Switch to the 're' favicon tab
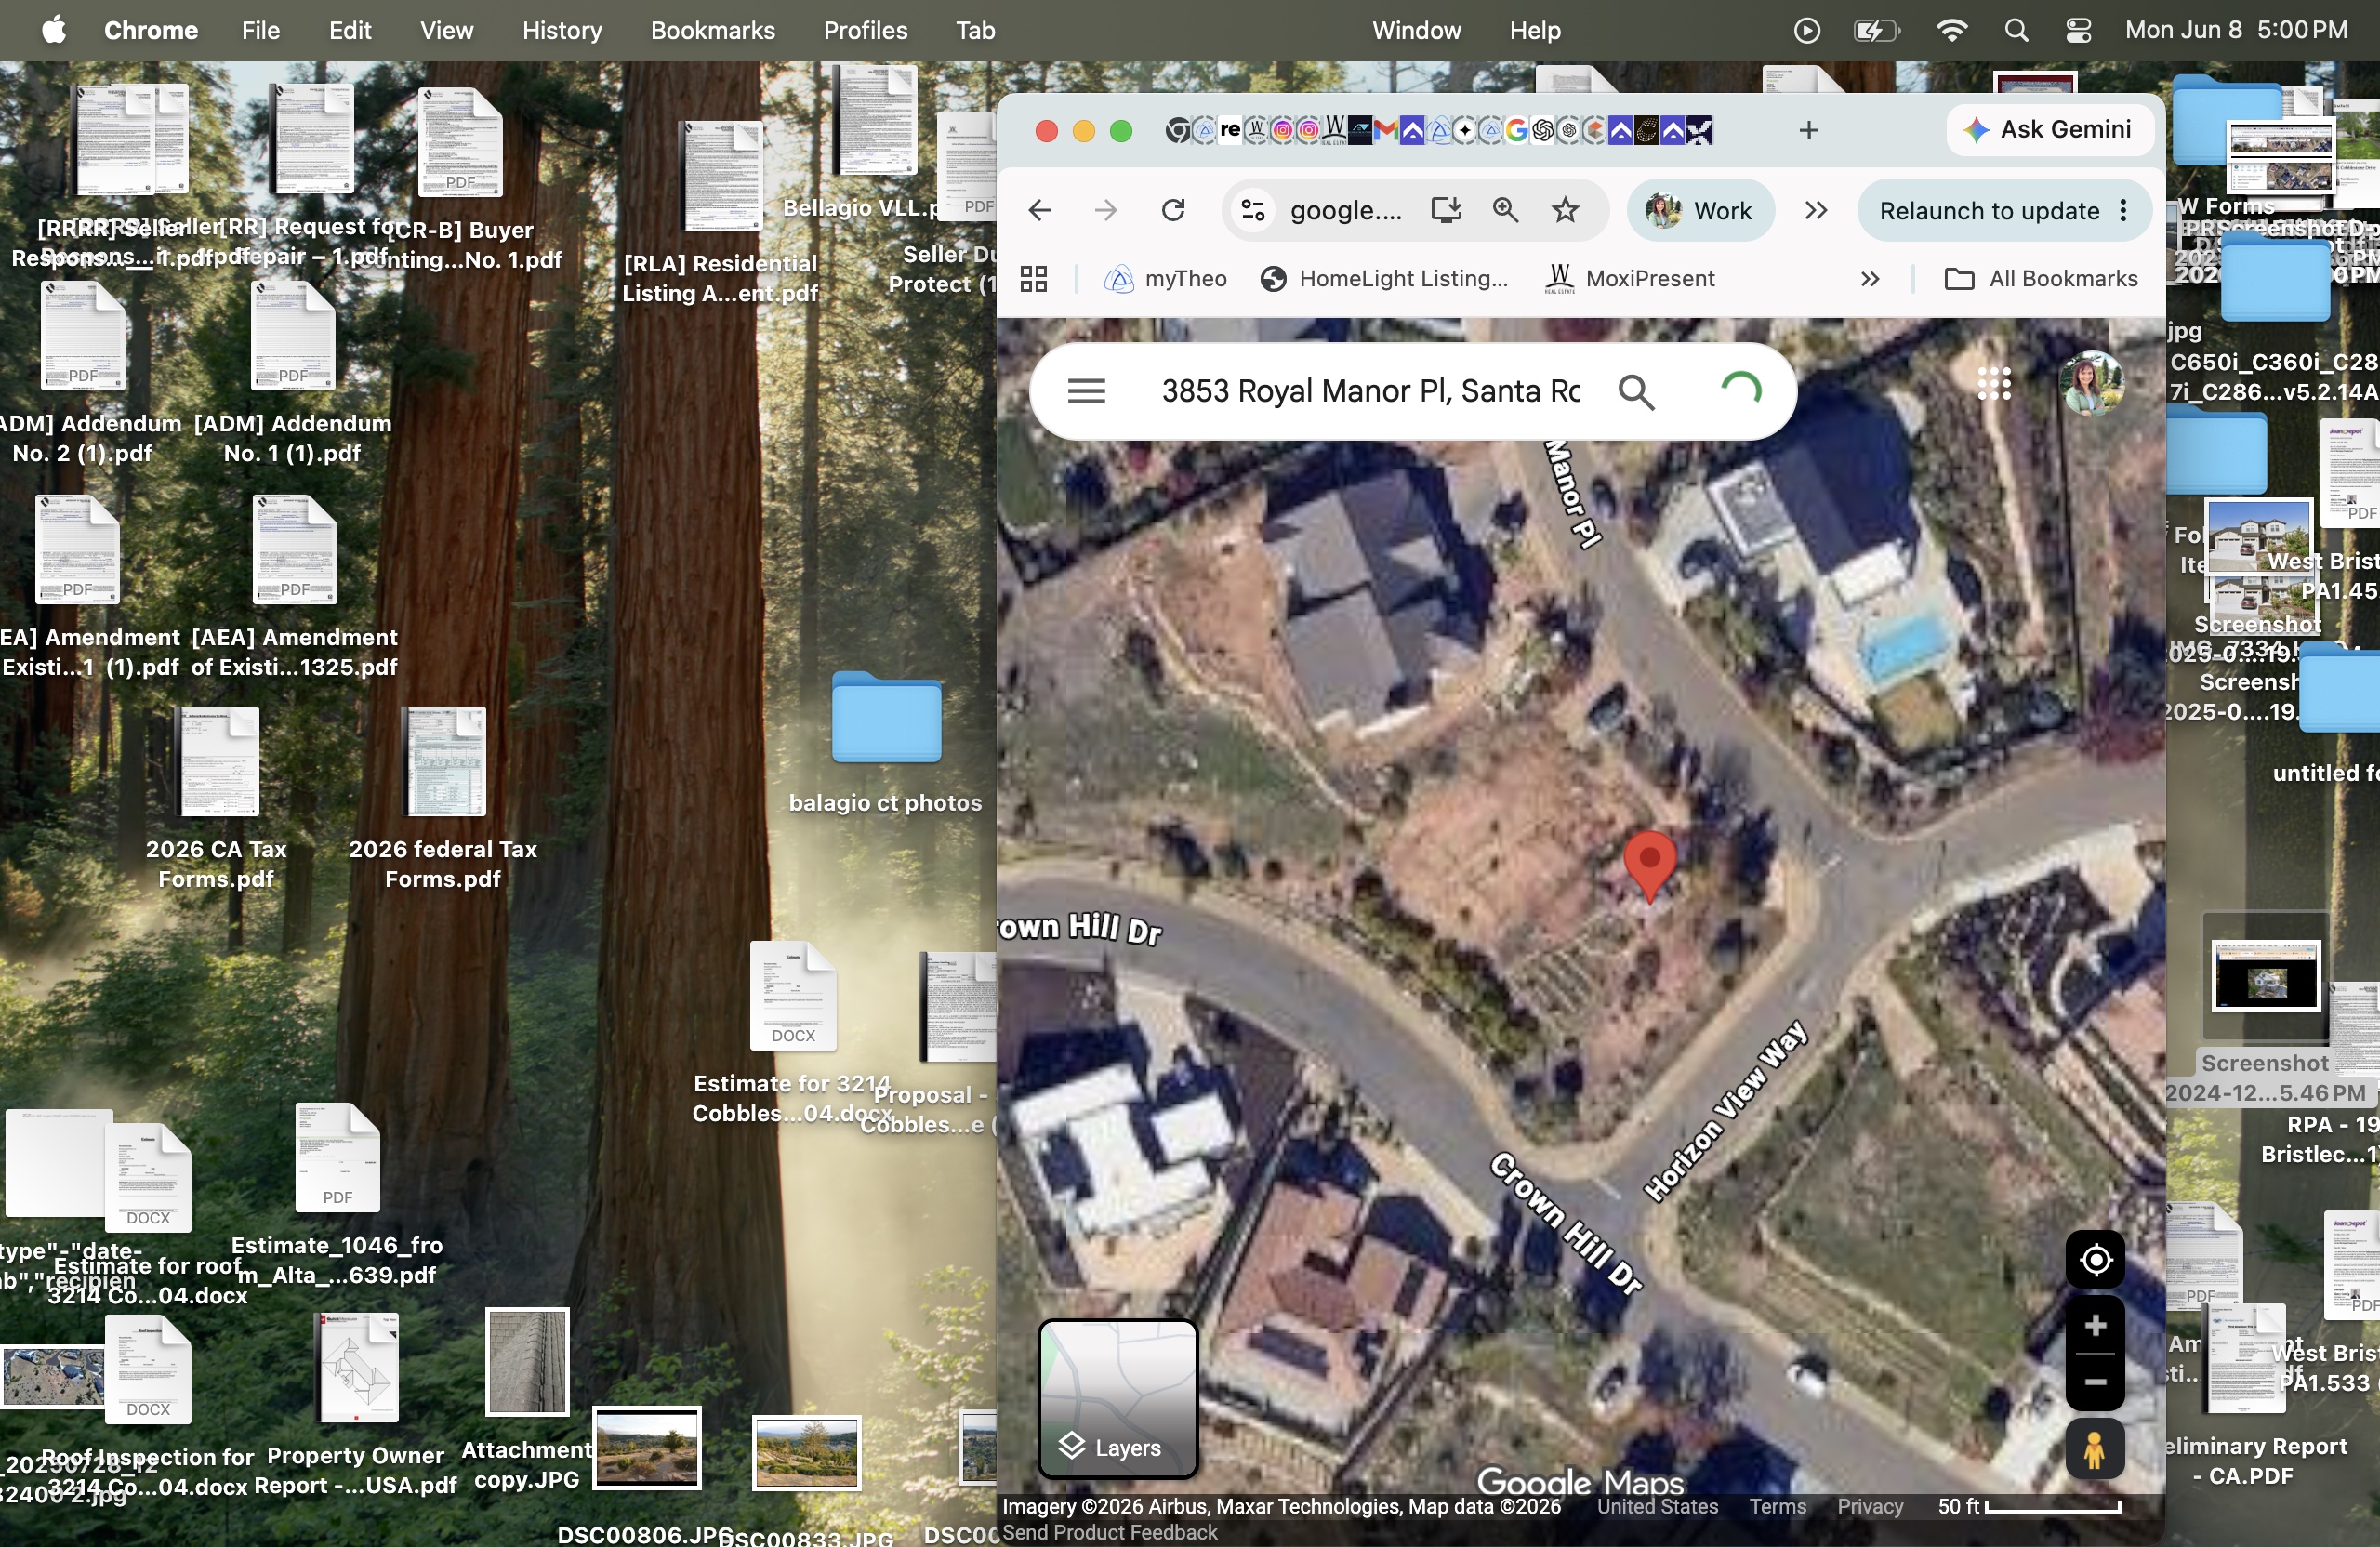The height and width of the screenshot is (1547, 2380). coord(1230,130)
